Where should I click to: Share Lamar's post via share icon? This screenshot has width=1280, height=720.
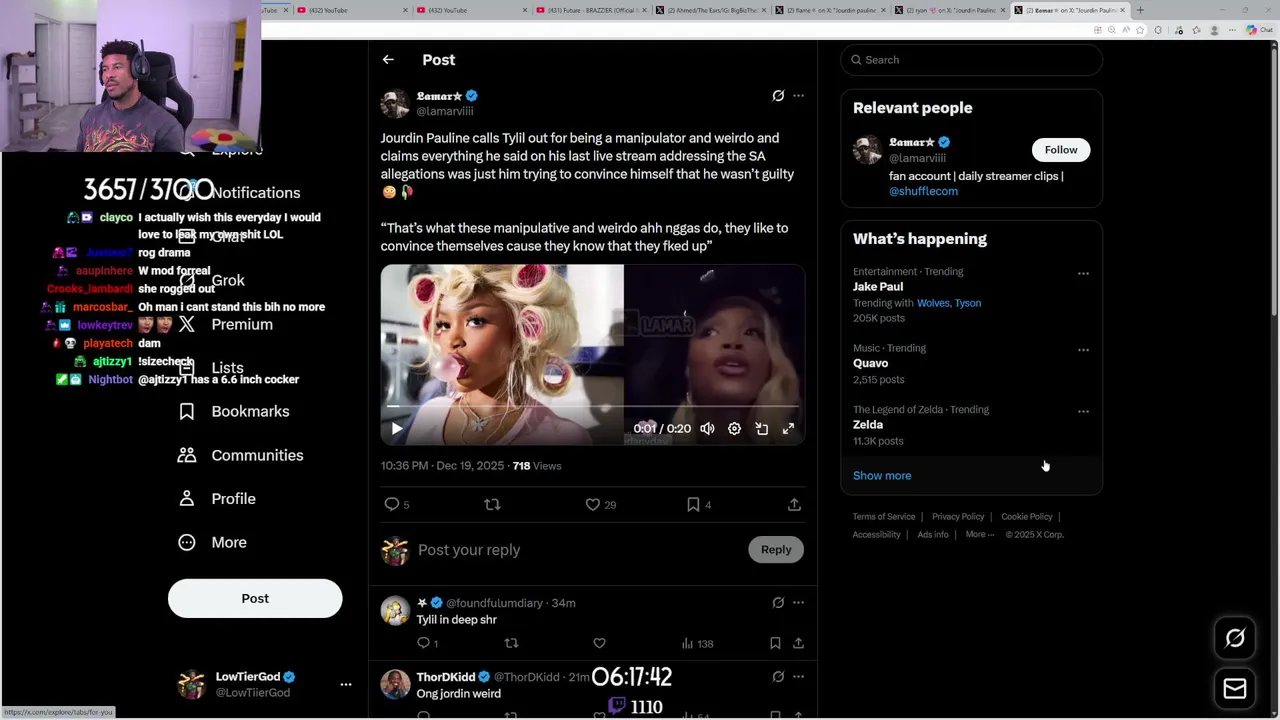[794, 505]
